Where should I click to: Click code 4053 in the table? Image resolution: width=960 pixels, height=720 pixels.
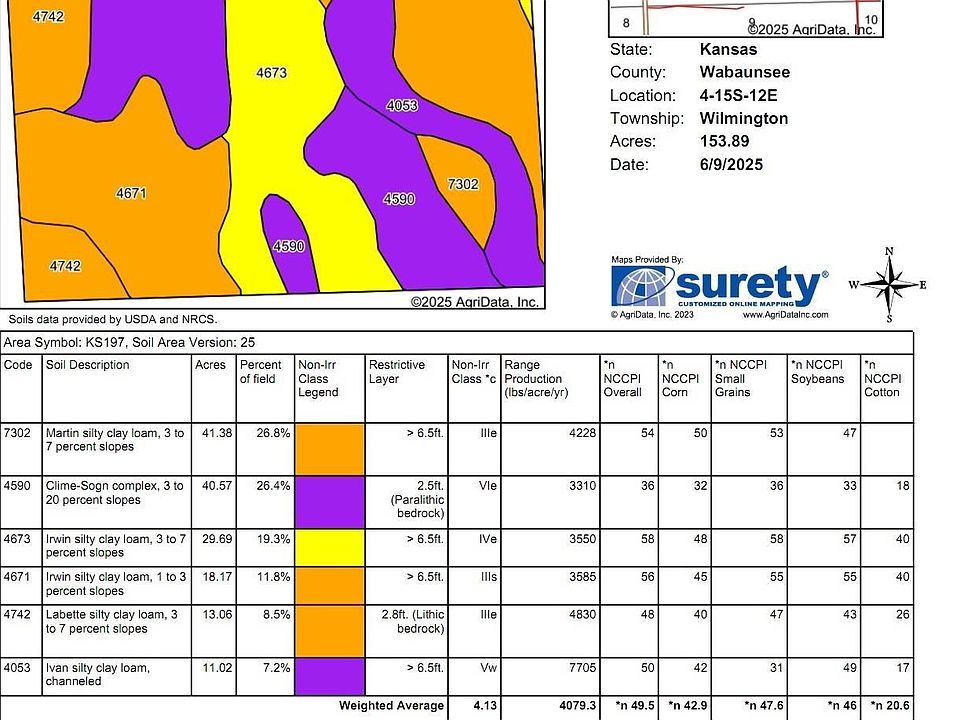[17, 668]
